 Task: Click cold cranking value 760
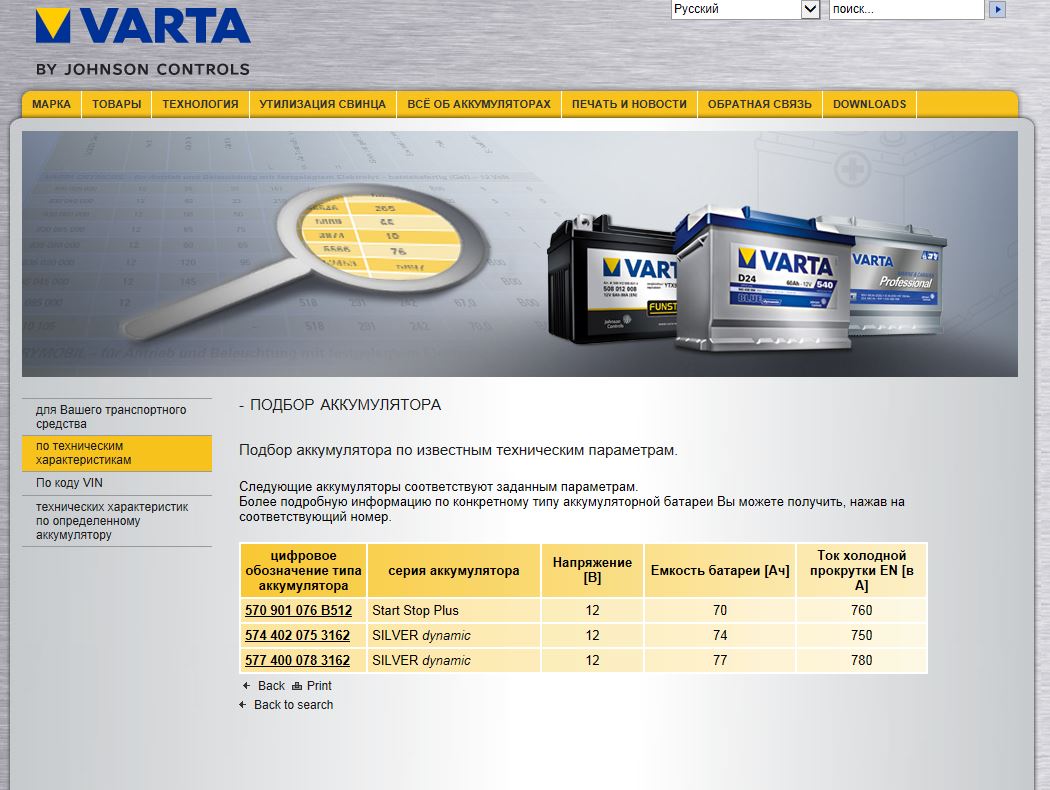[862, 611]
